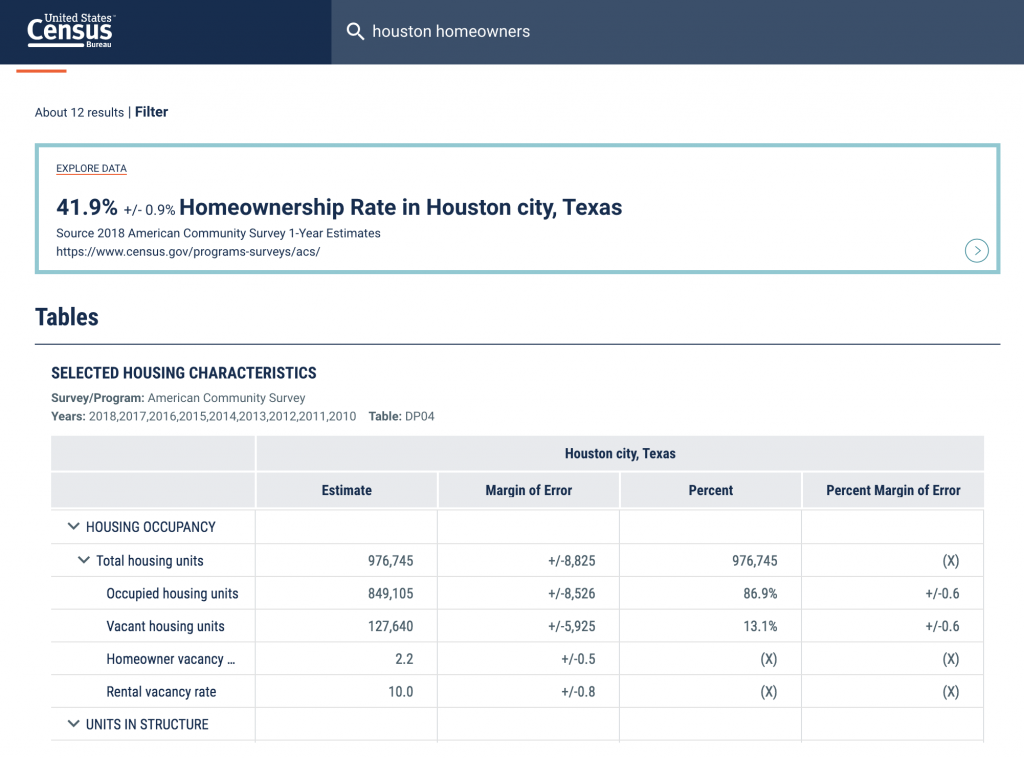Click the Estimate column header

[x=346, y=490]
